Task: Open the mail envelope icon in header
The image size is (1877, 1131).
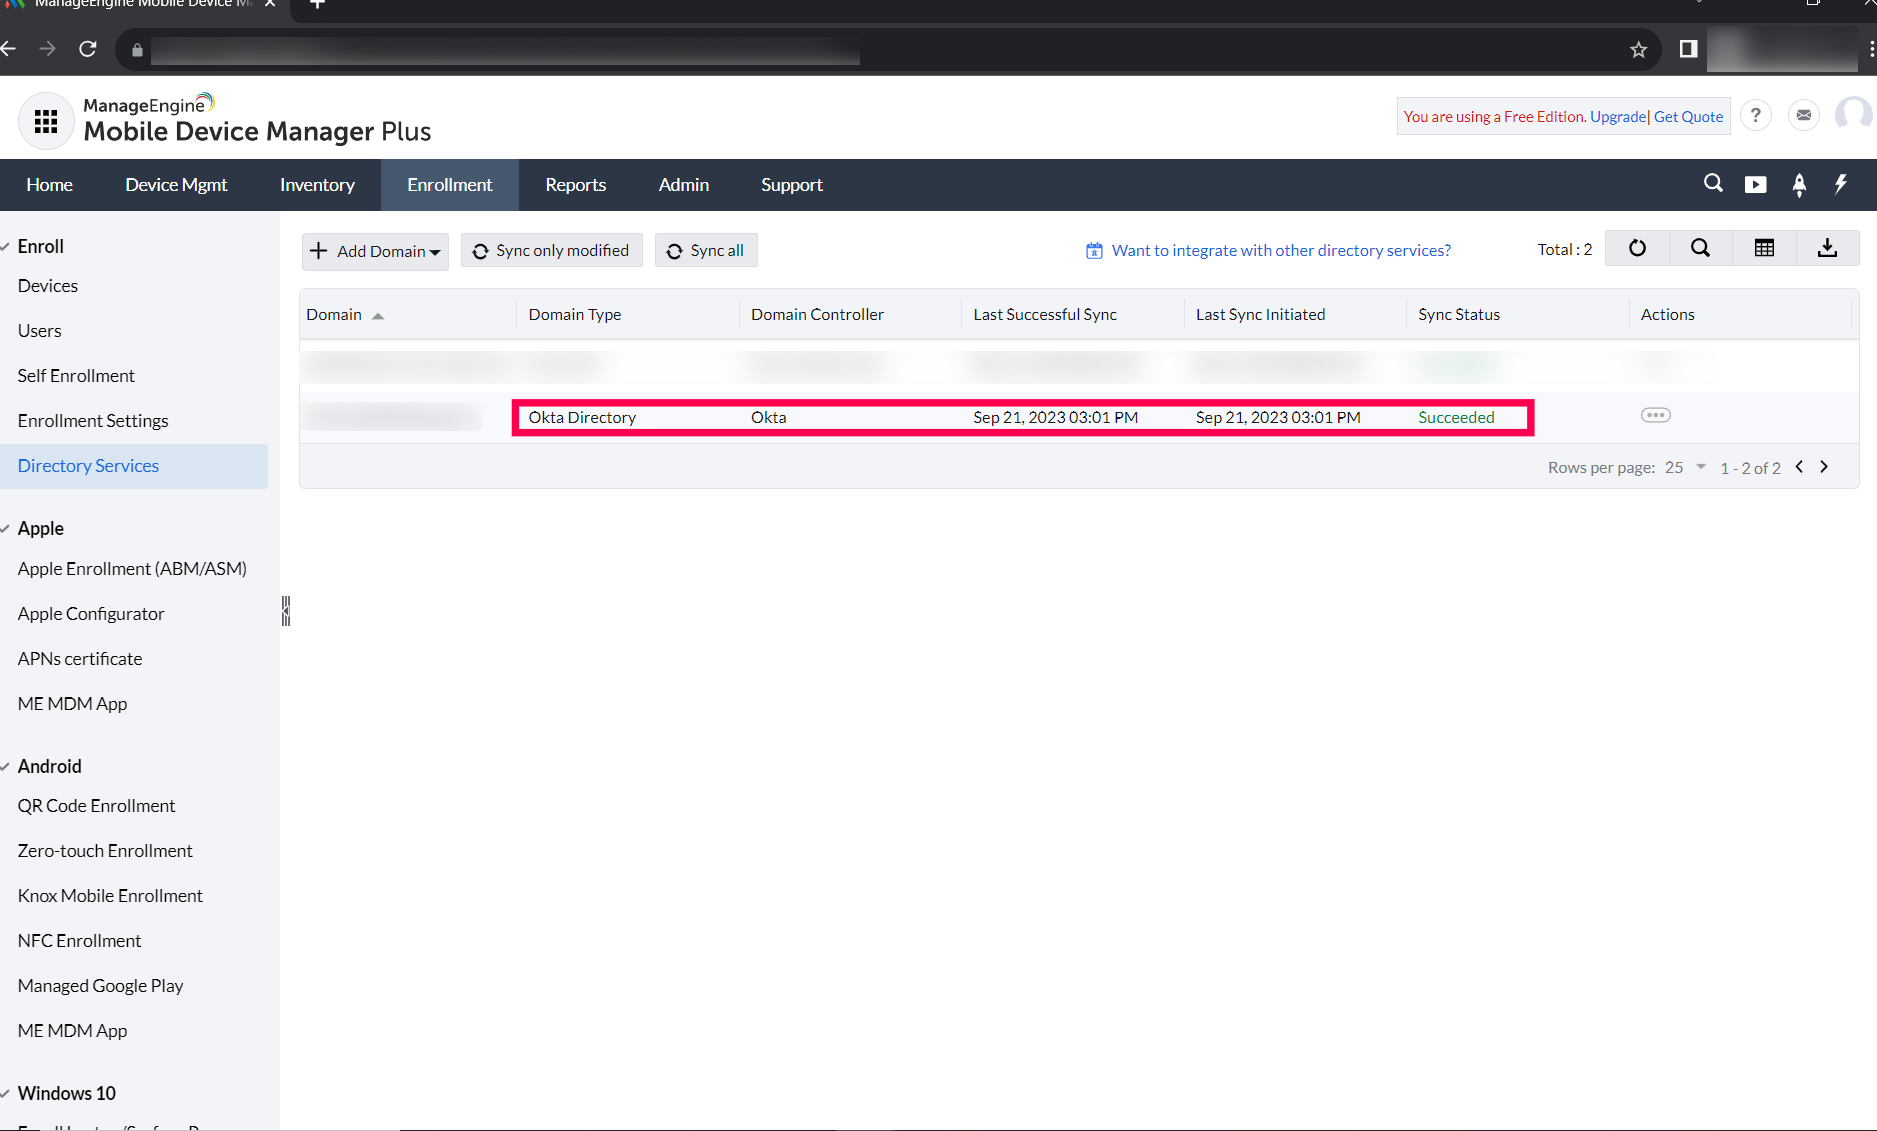Action: click(x=1803, y=116)
